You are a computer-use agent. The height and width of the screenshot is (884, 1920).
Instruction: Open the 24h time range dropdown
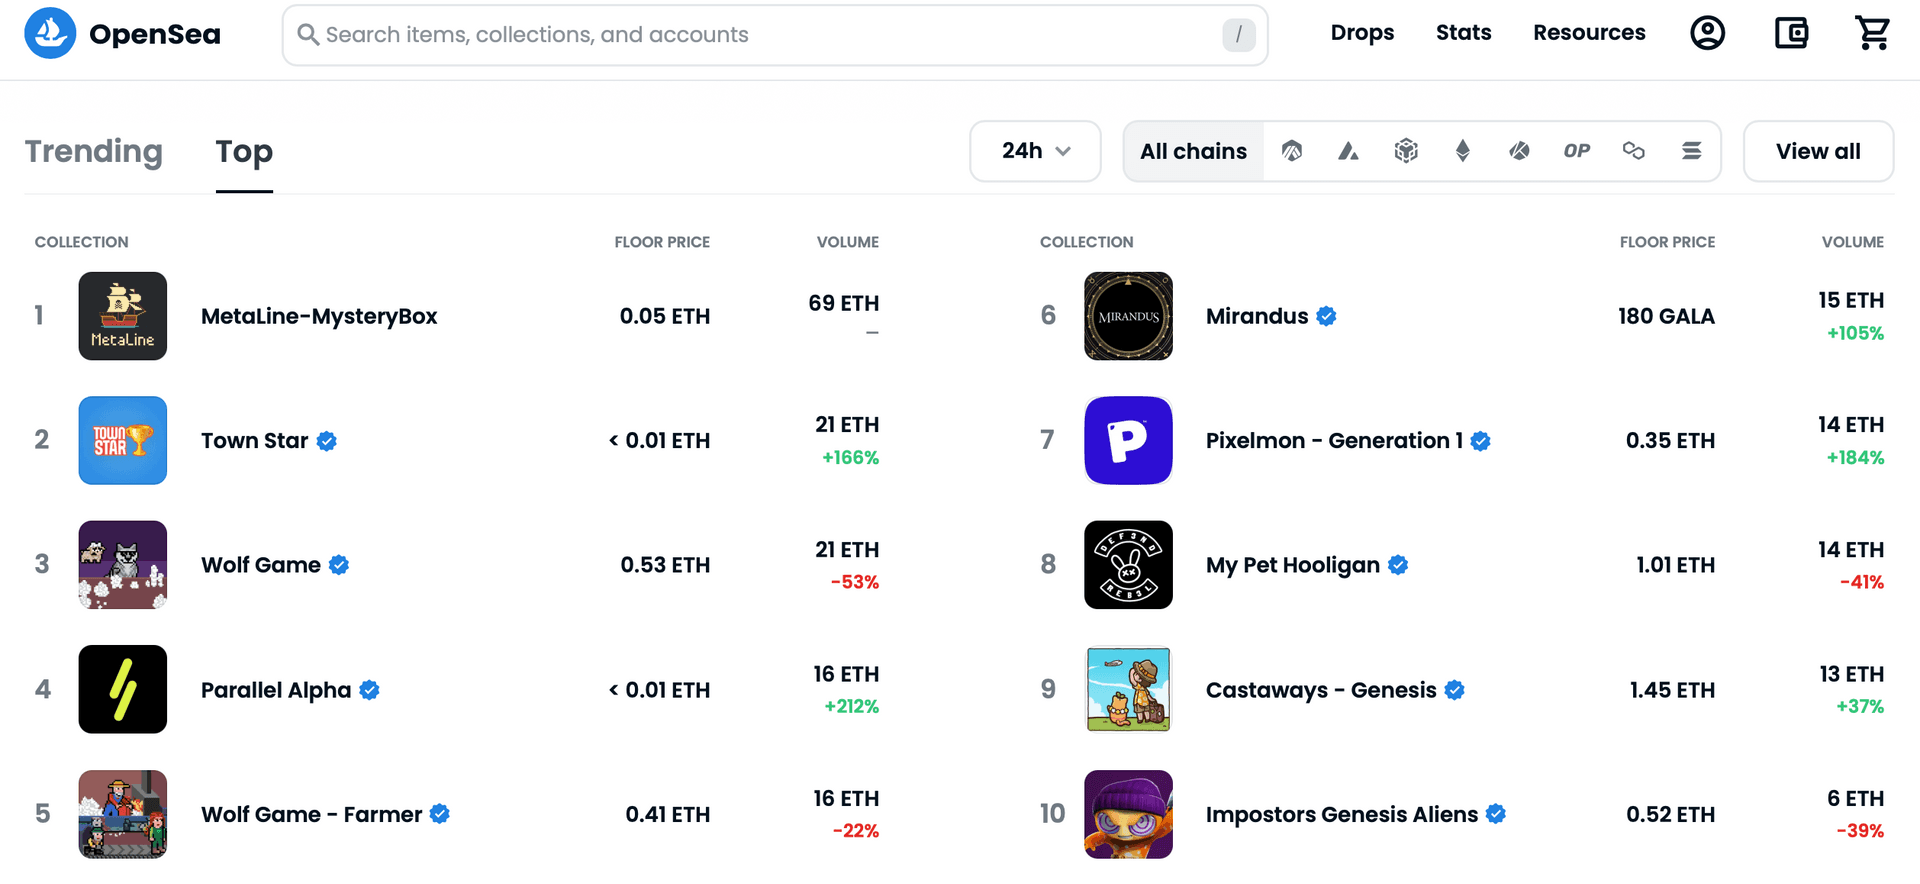[1035, 151]
